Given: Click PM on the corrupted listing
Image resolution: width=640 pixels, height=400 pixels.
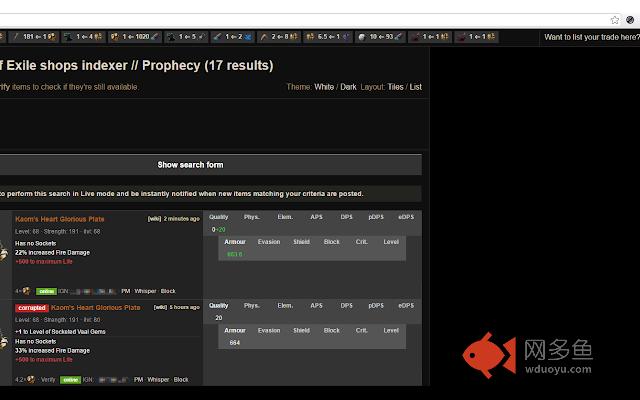Looking at the screenshot, I should tap(138, 380).
